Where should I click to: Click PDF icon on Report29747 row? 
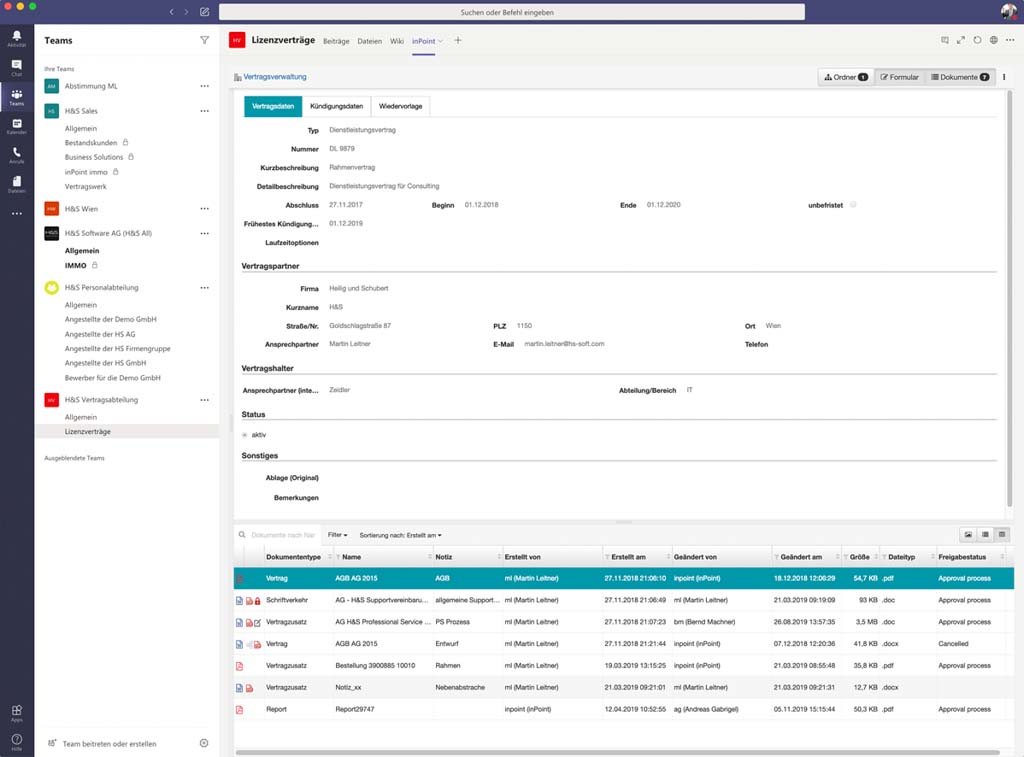(x=239, y=709)
